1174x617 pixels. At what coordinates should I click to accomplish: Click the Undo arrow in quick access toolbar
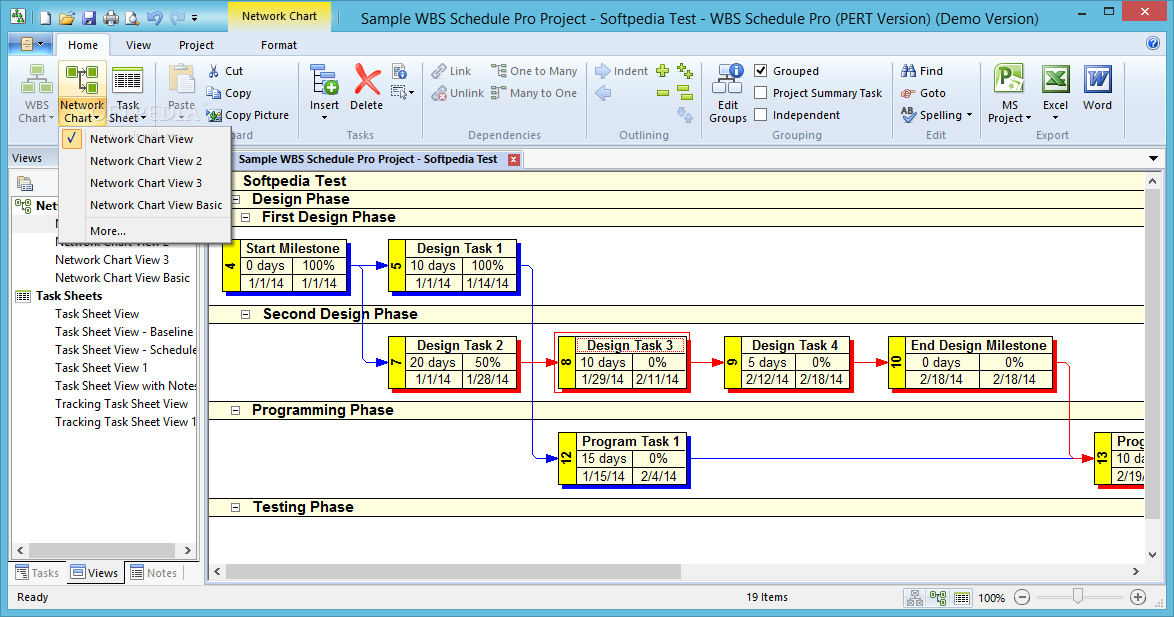[154, 17]
